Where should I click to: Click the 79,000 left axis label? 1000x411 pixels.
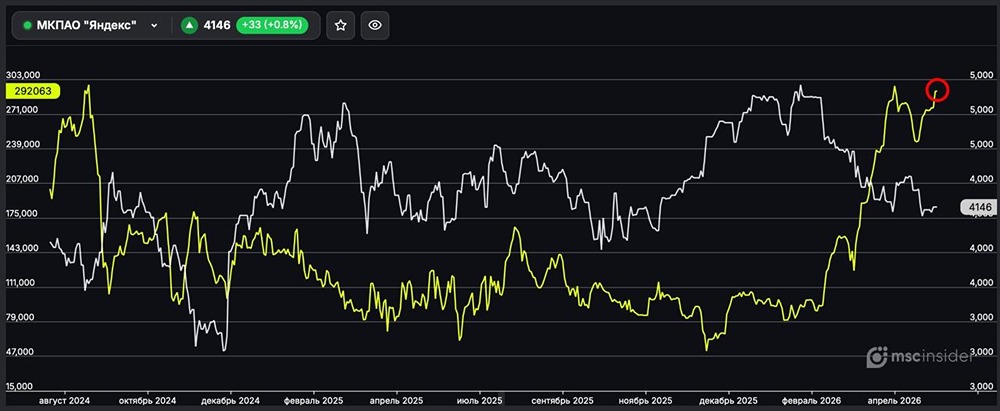[x=22, y=318]
